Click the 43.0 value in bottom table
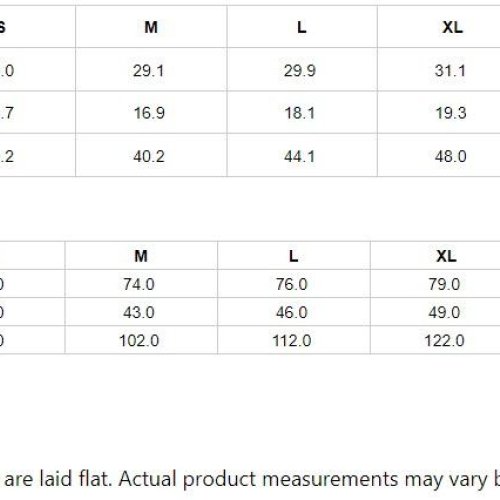Viewport: 500px width, 500px height. coord(139,312)
